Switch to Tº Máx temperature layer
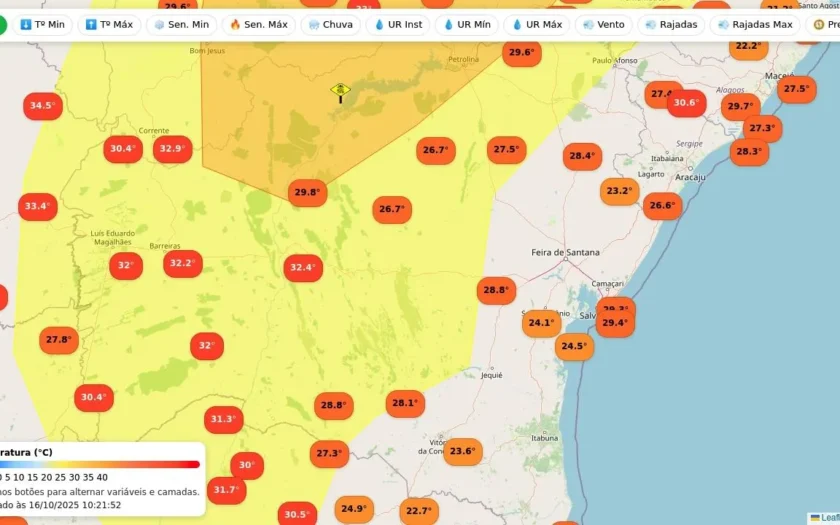Image resolution: width=840 pixels, height=525 pixels. [109, 25]
